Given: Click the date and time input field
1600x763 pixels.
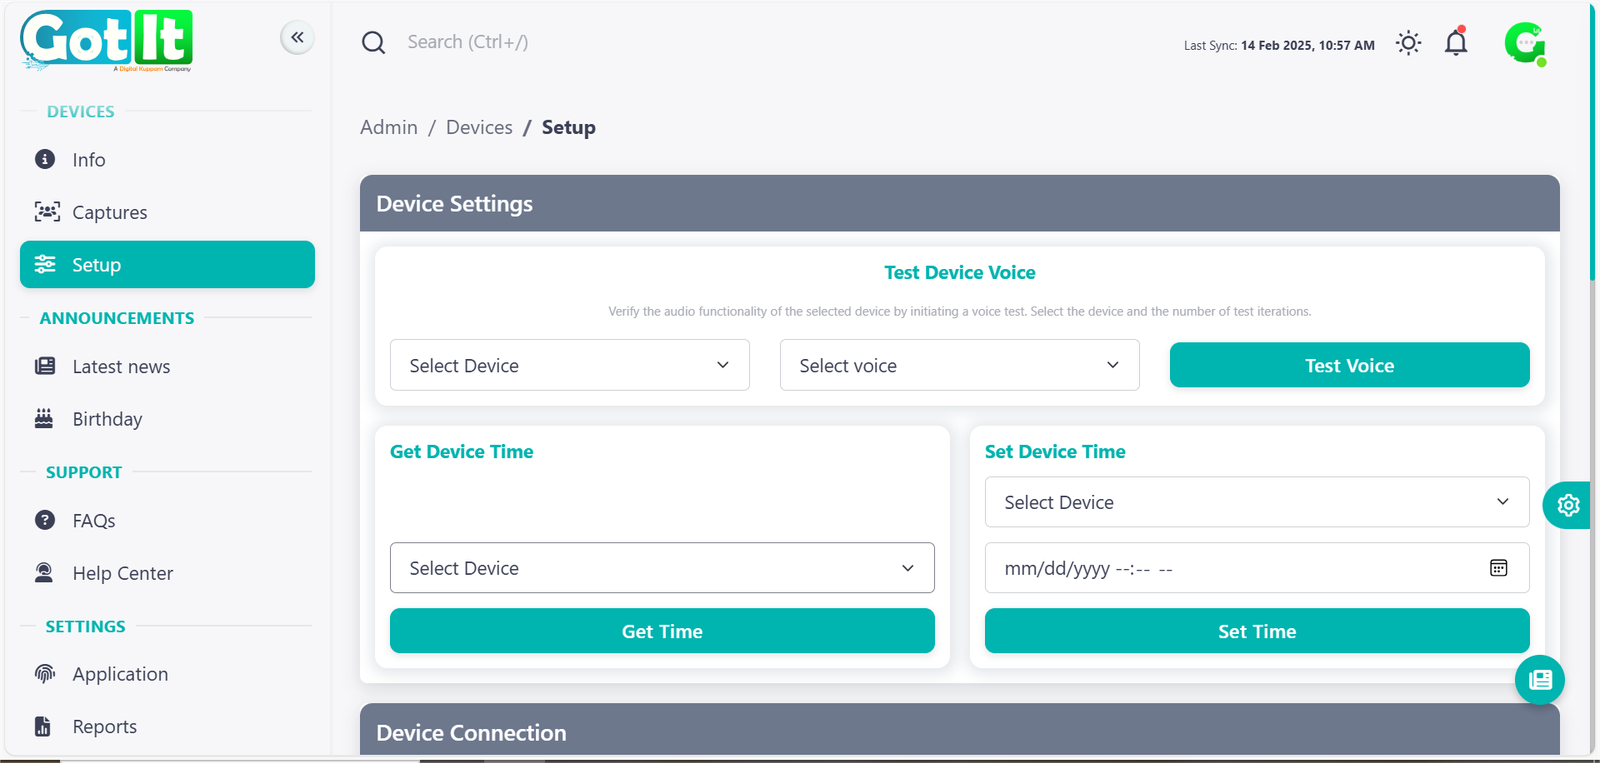Looking at the screenshot, I should 1230,568.
